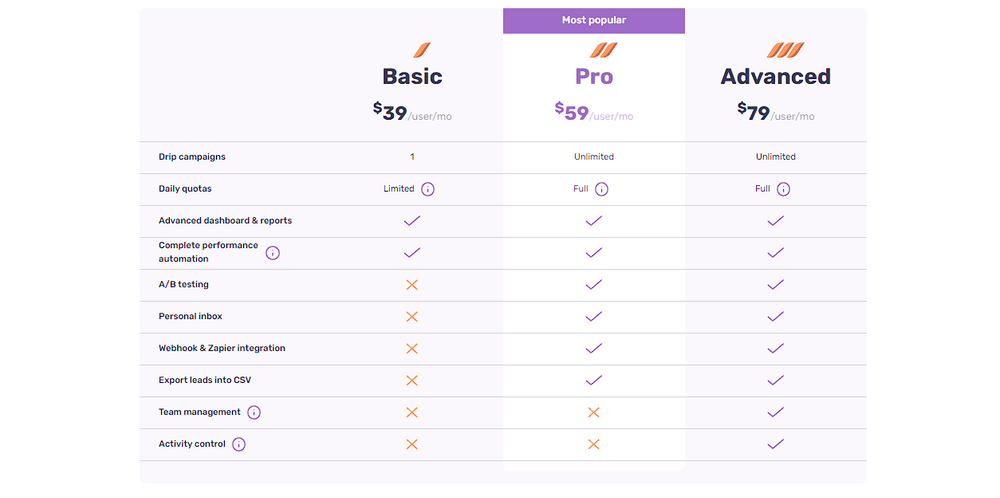The width and height of the screenshot is (1000, 498).
Task: Click Basic plan's A/B testing cross mark
Action: [x=412, y=285]
